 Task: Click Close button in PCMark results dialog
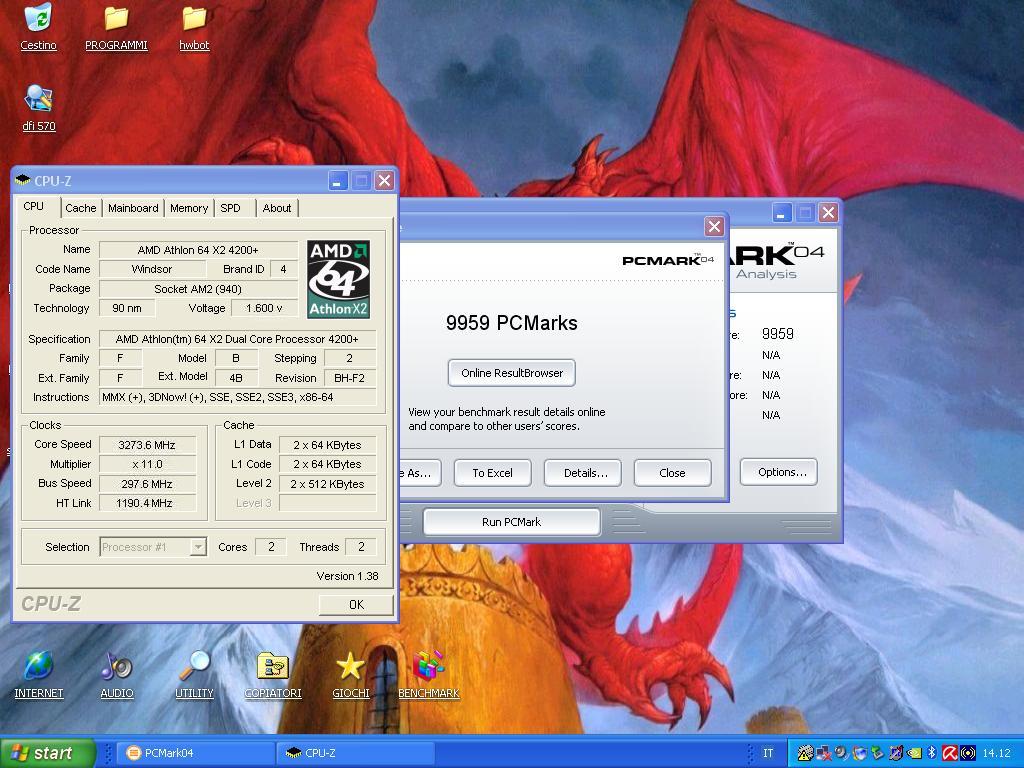point(672,473)
